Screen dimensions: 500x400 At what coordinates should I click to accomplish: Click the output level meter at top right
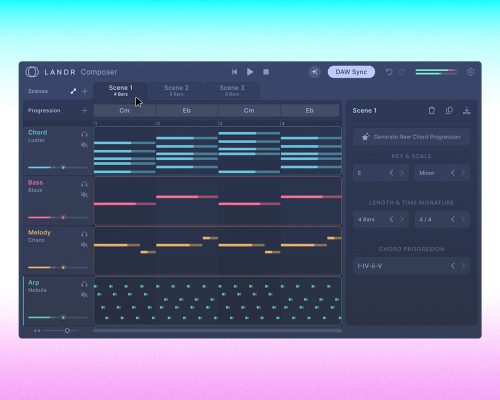[437, 72]
